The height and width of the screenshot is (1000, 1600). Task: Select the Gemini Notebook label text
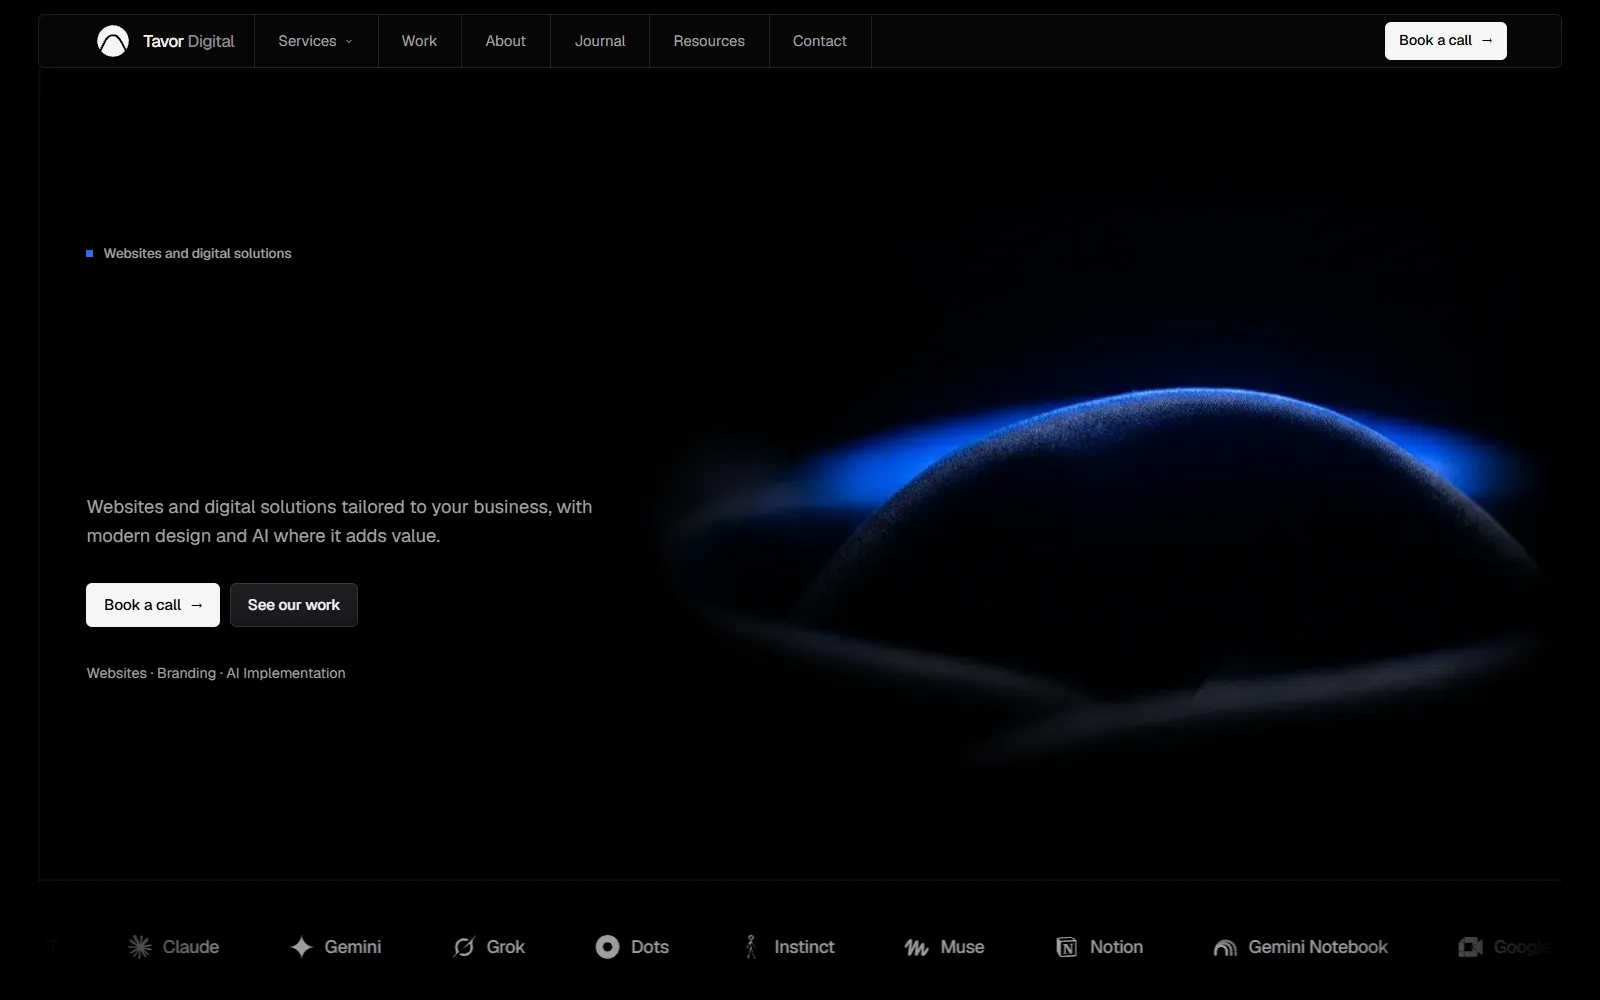tap(1318, 947)
